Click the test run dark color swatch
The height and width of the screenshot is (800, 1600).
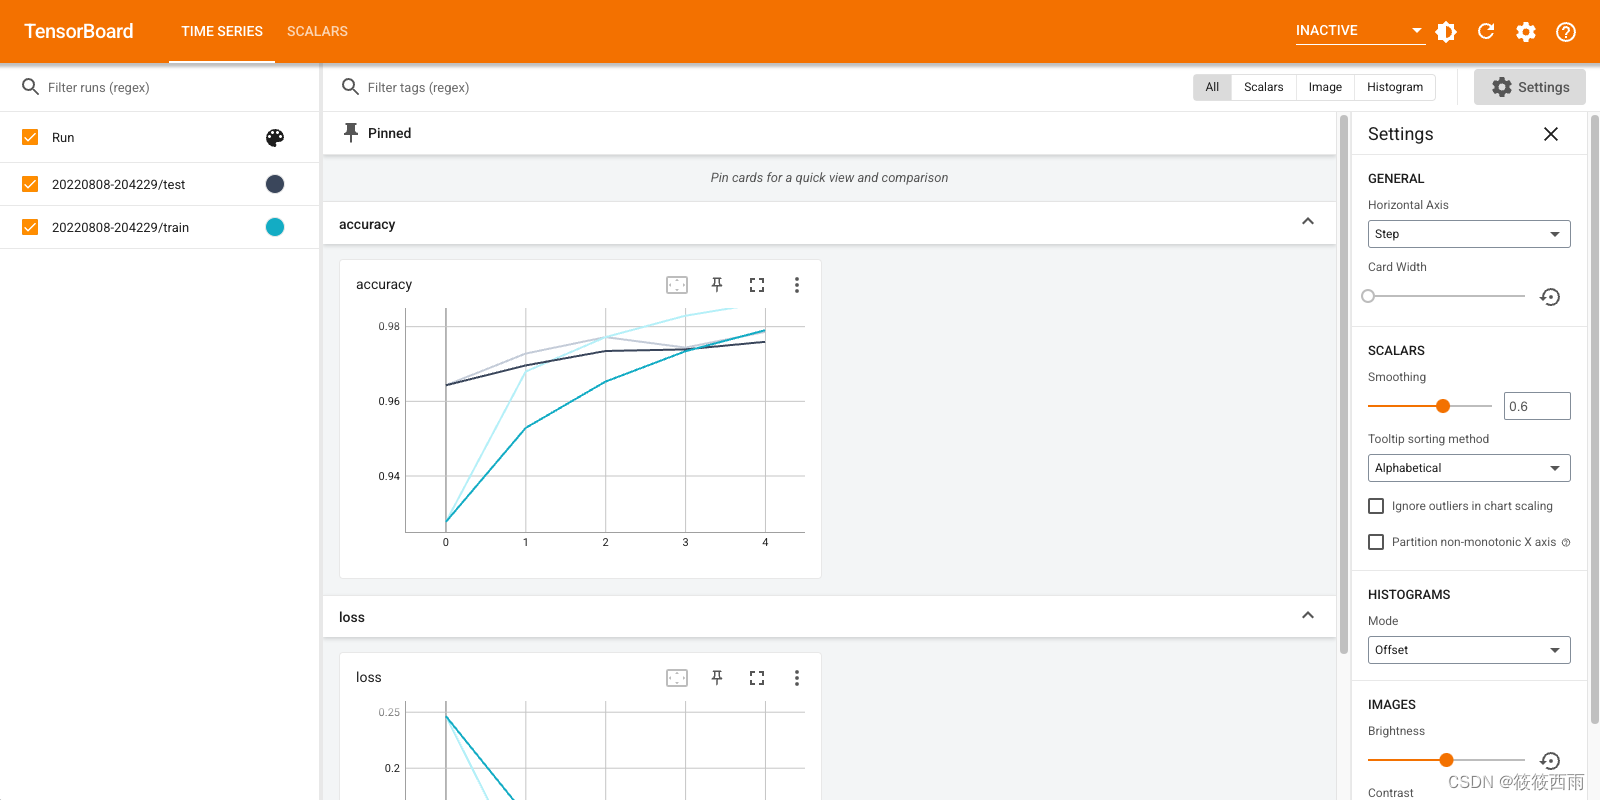click(x=275, y=184)
